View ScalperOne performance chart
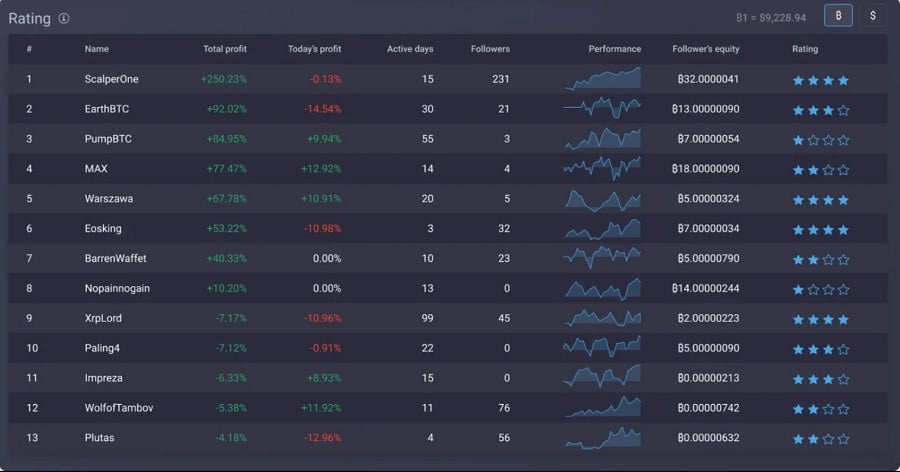The image size is (900, 472). coord(602,79)
